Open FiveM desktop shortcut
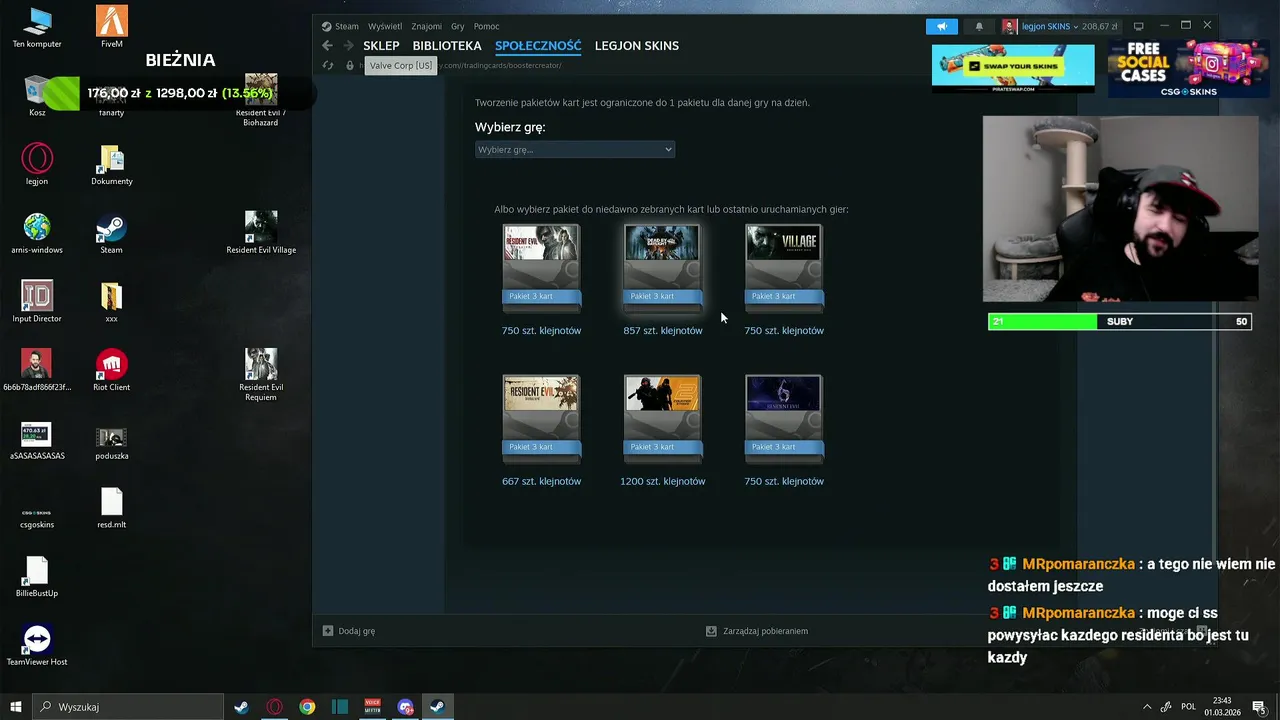1280x720 pixels. point(111,28)
